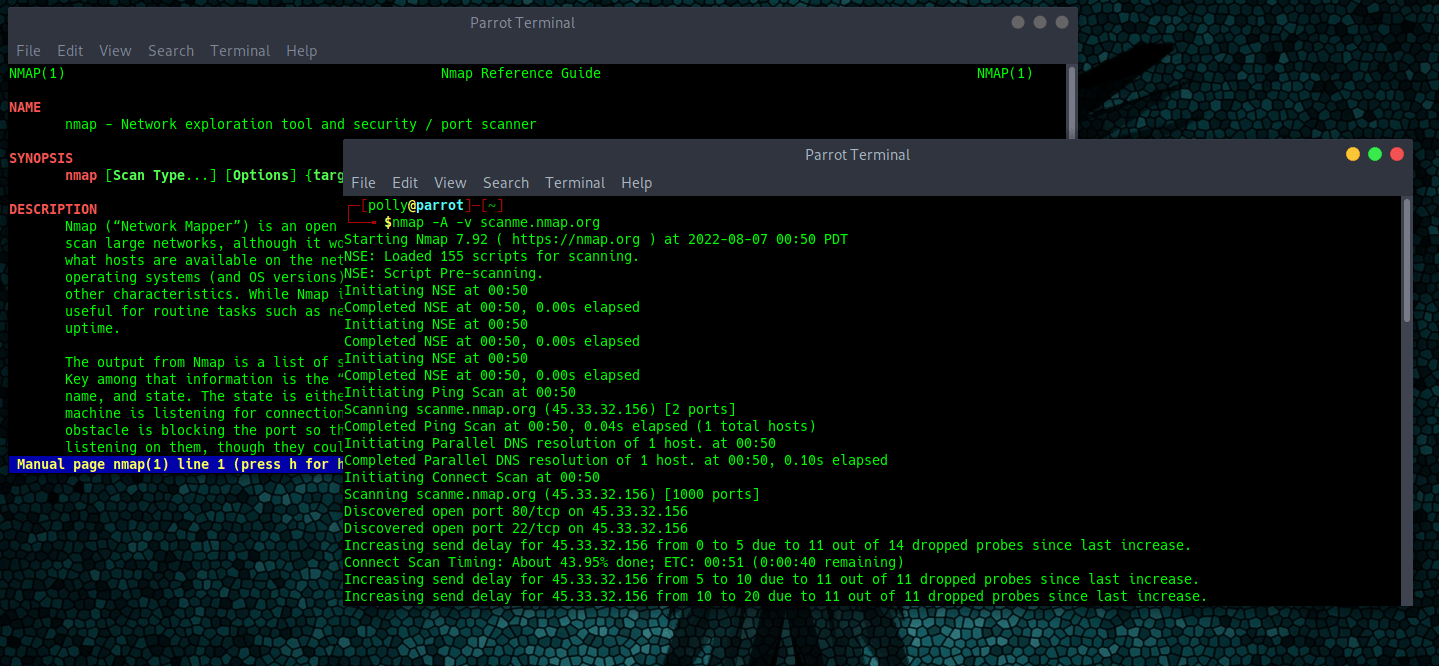Focus background terminal via its Parrot Terminal title

click(523, 22)
